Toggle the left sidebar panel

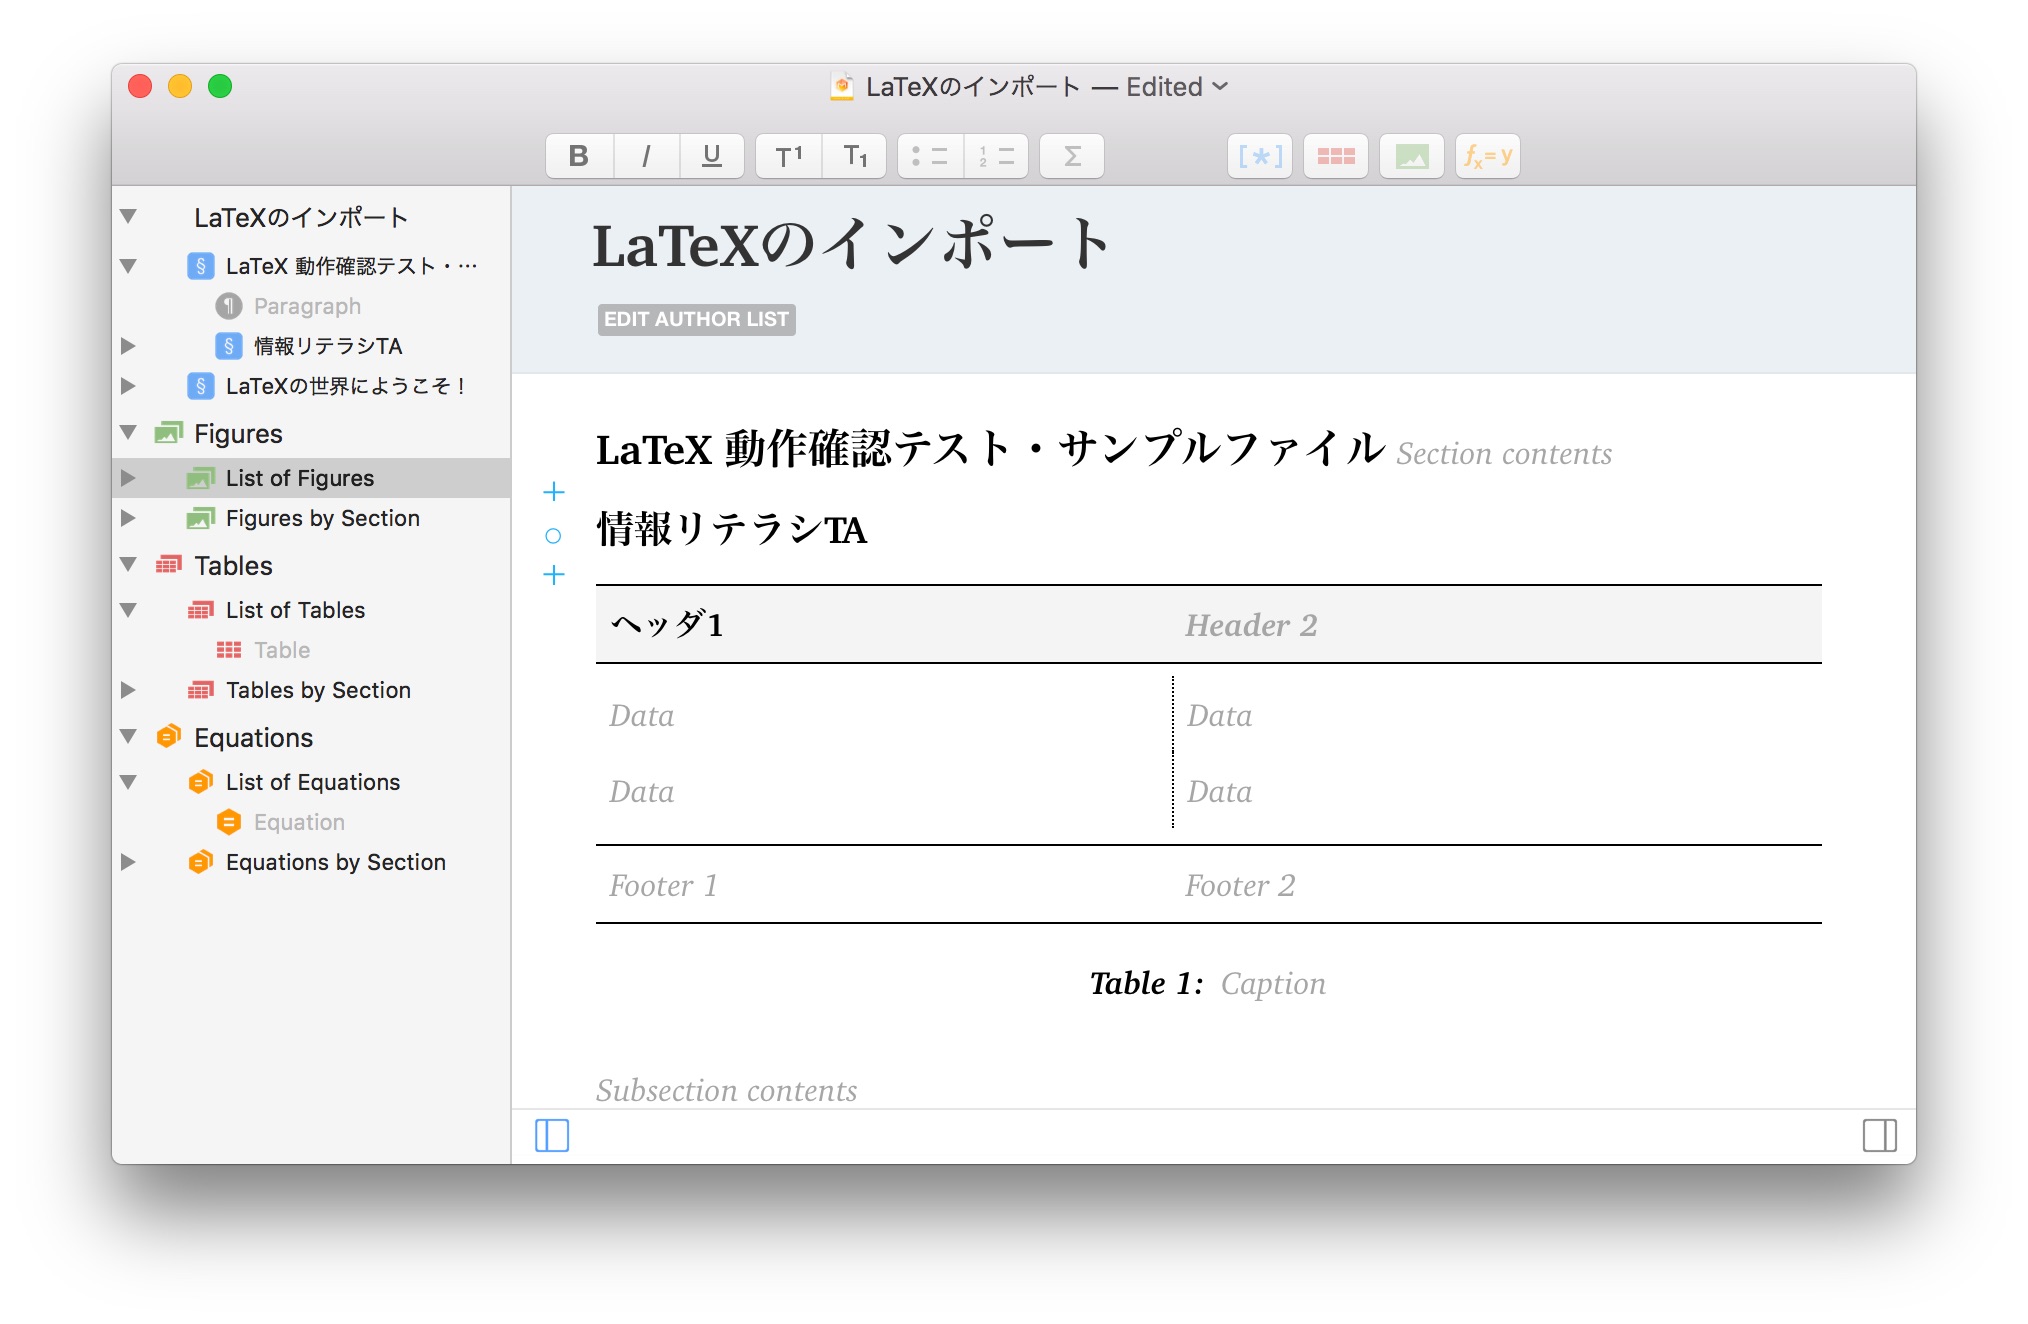click(x=552, y=1135)
